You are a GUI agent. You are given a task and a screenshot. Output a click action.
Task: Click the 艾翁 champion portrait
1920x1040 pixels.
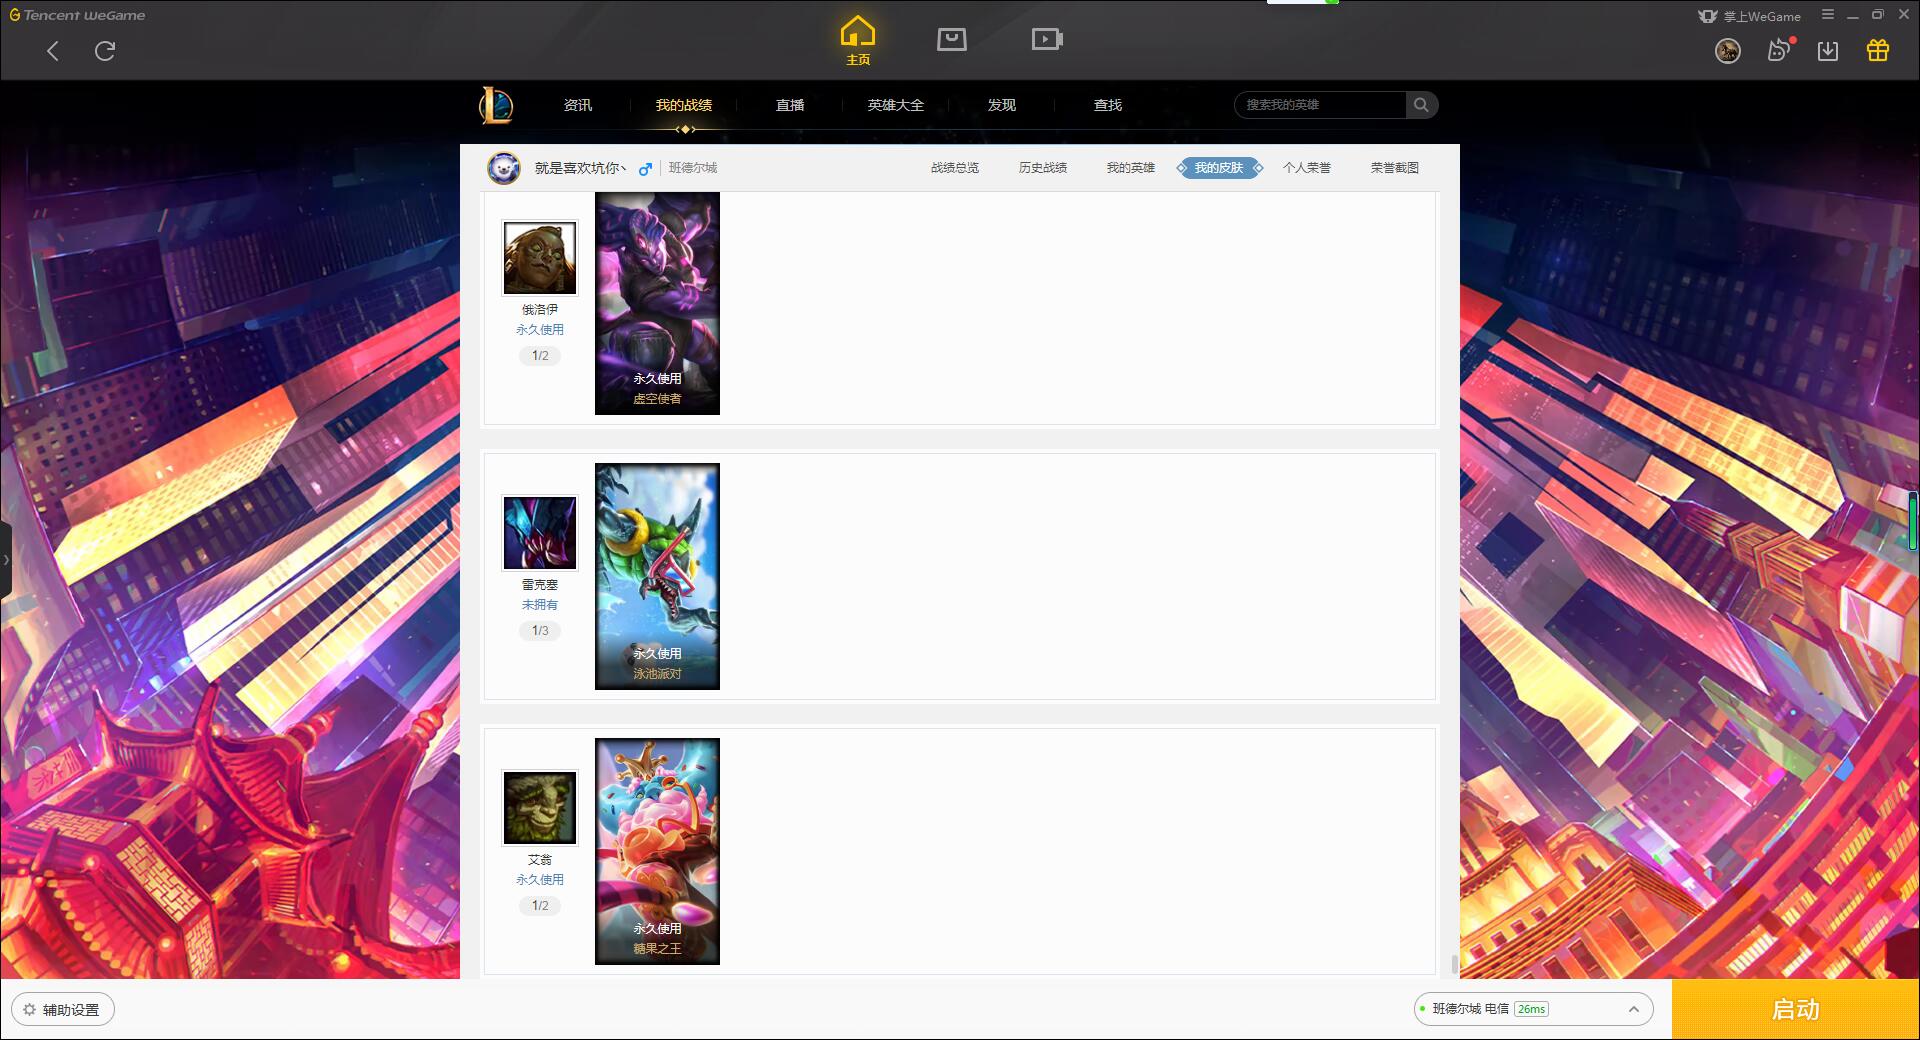(540, 808)
